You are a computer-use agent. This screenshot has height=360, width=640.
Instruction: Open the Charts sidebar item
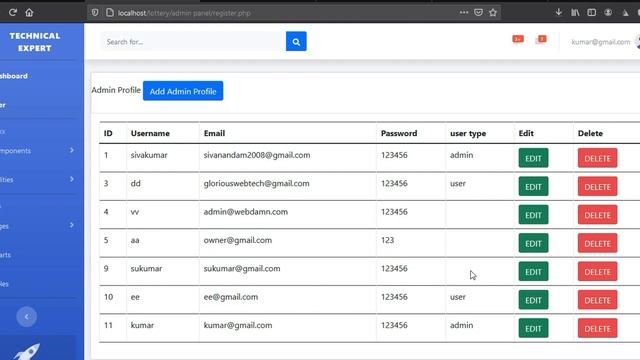(x=6, y=255)
